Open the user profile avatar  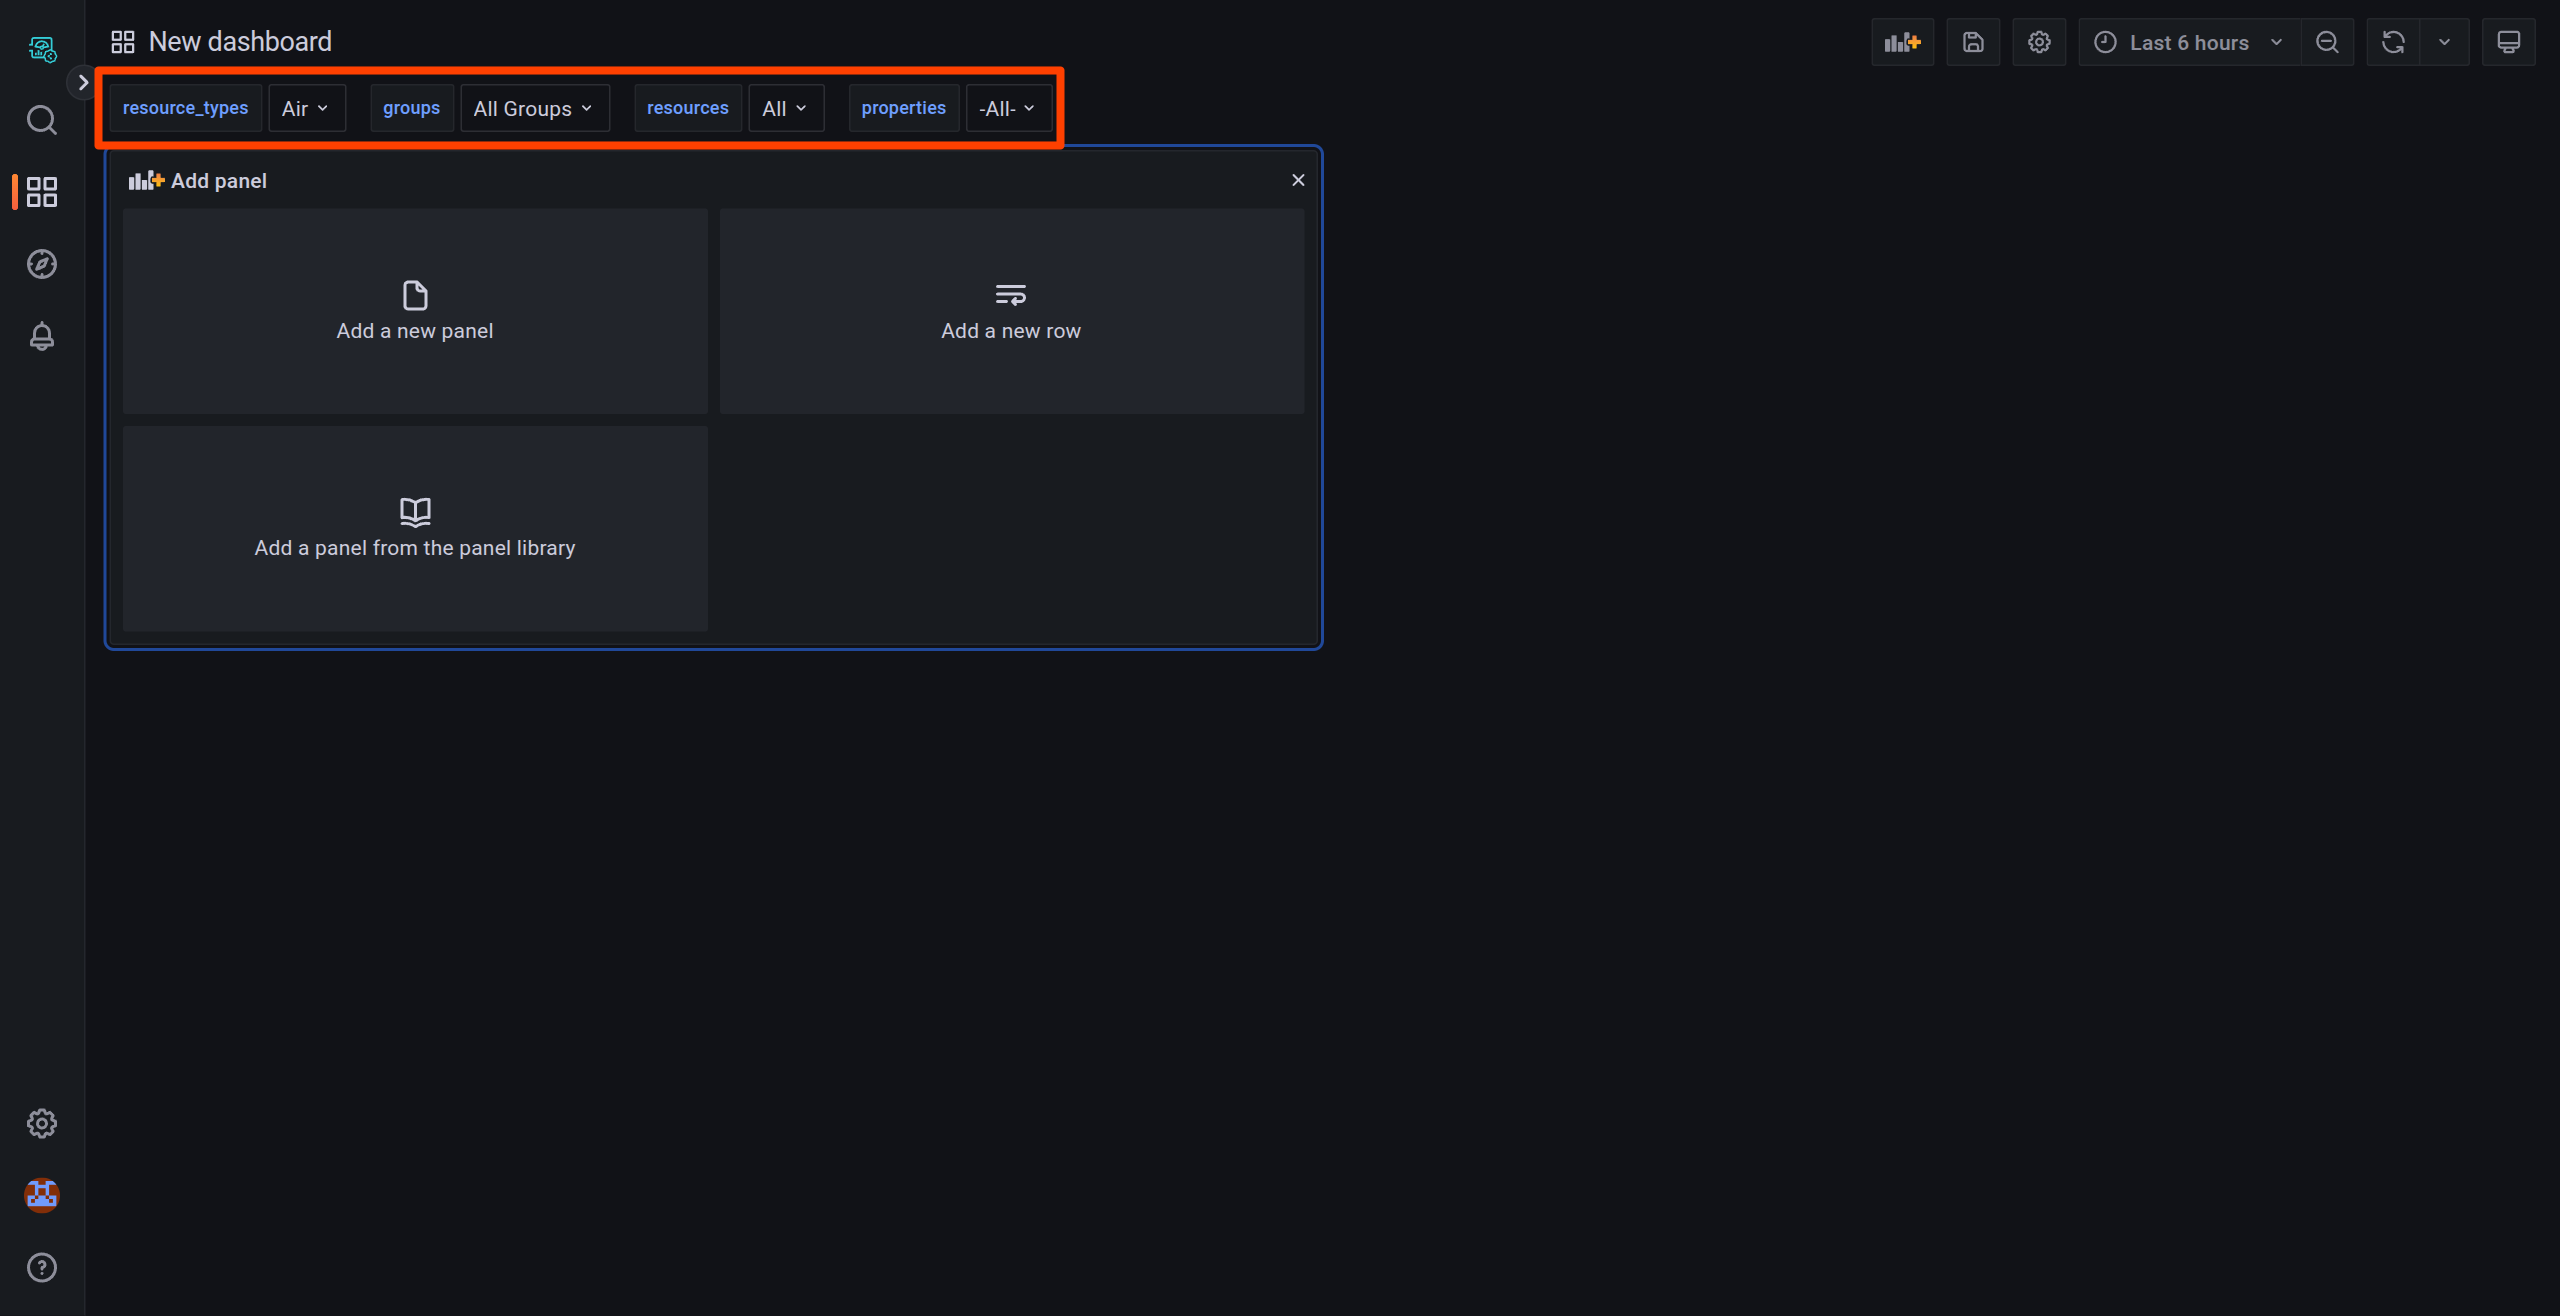pyautogui.click(x=42, y=1195)
